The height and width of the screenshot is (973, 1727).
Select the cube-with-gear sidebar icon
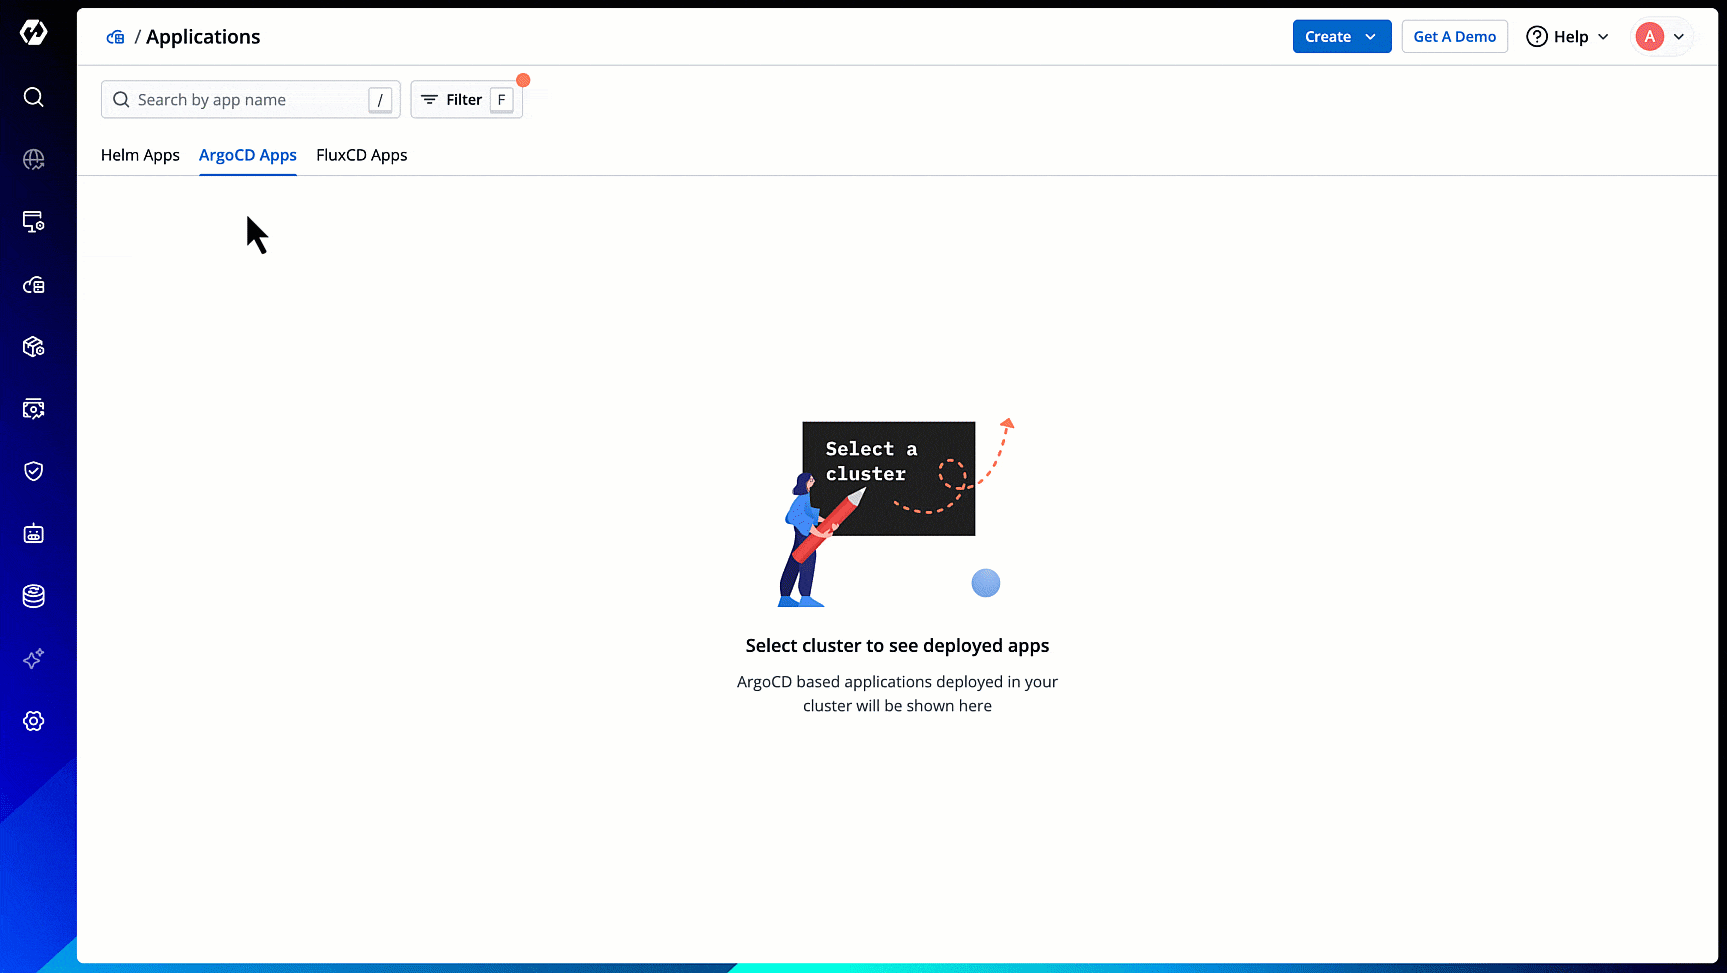33,347
